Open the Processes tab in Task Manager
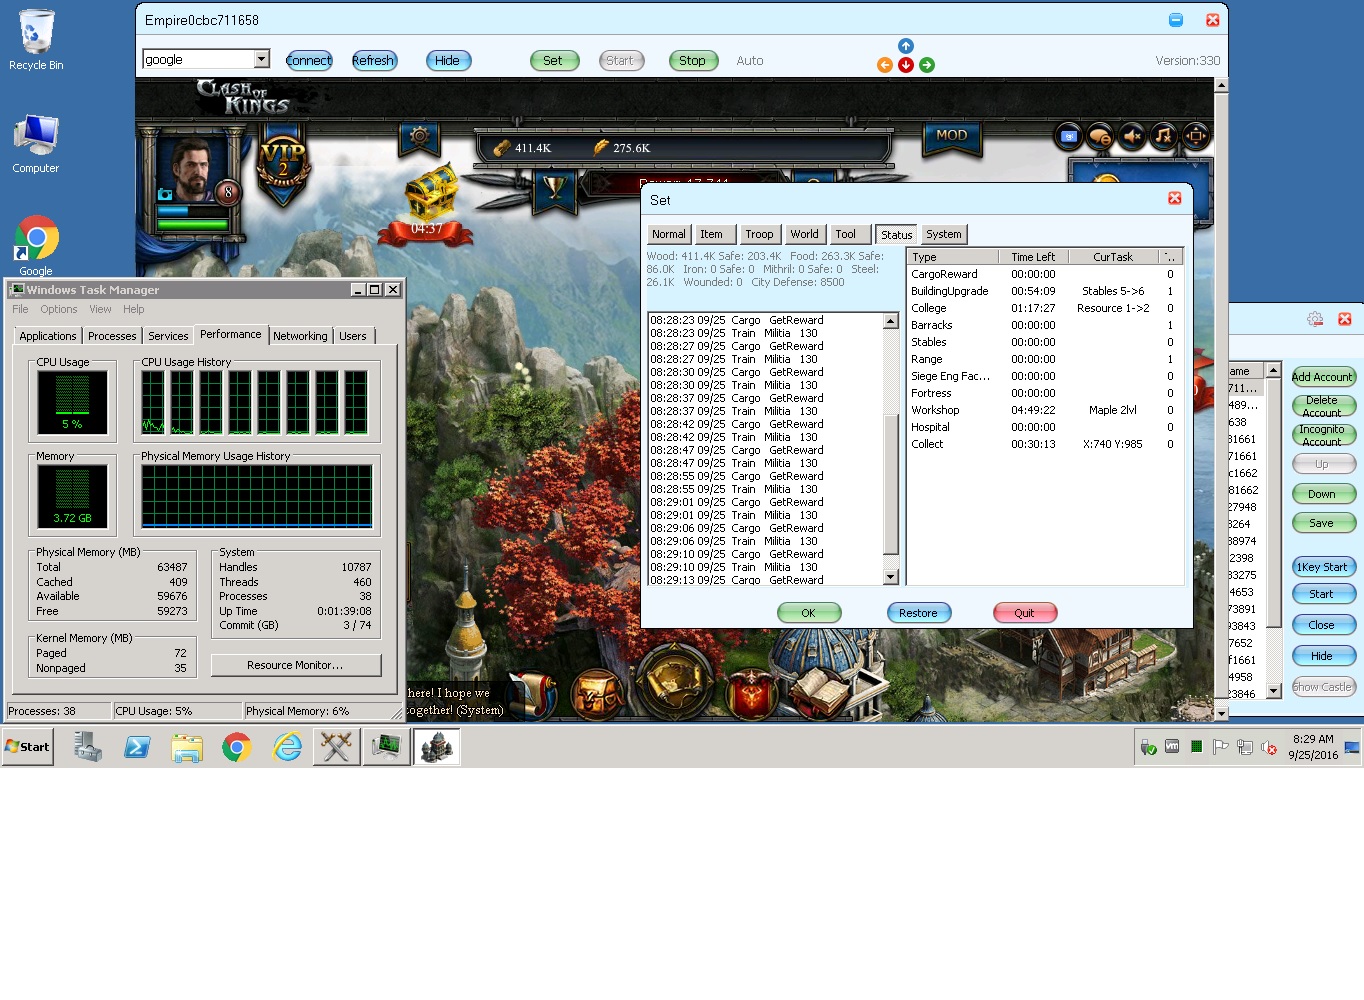The width and height of the screenshot is (1364, 1000). tap(112, 336)
